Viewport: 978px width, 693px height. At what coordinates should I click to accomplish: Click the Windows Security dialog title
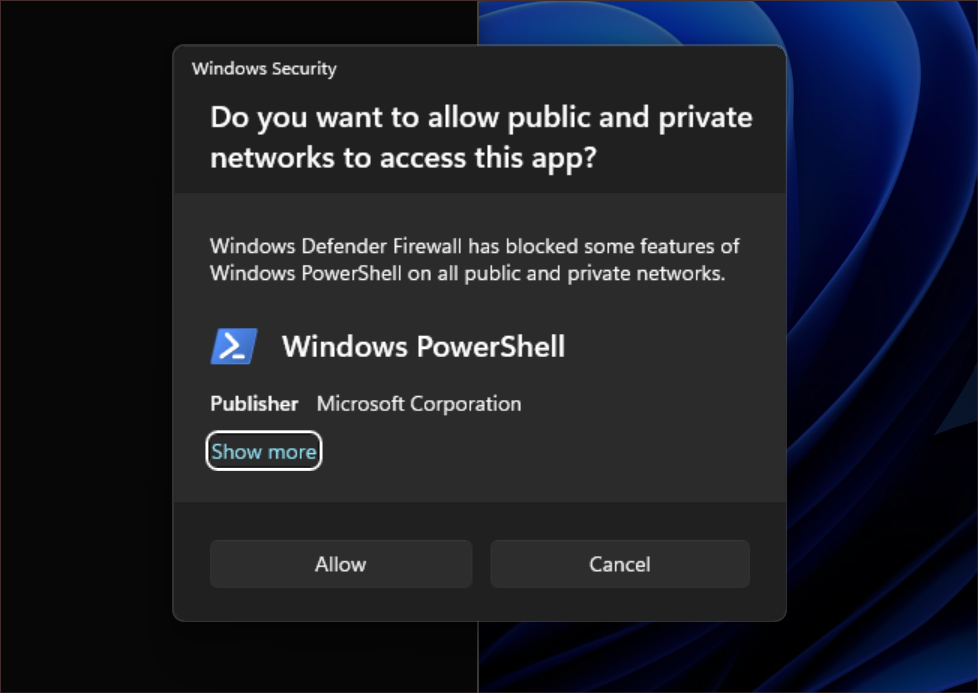tap(263, 68)
